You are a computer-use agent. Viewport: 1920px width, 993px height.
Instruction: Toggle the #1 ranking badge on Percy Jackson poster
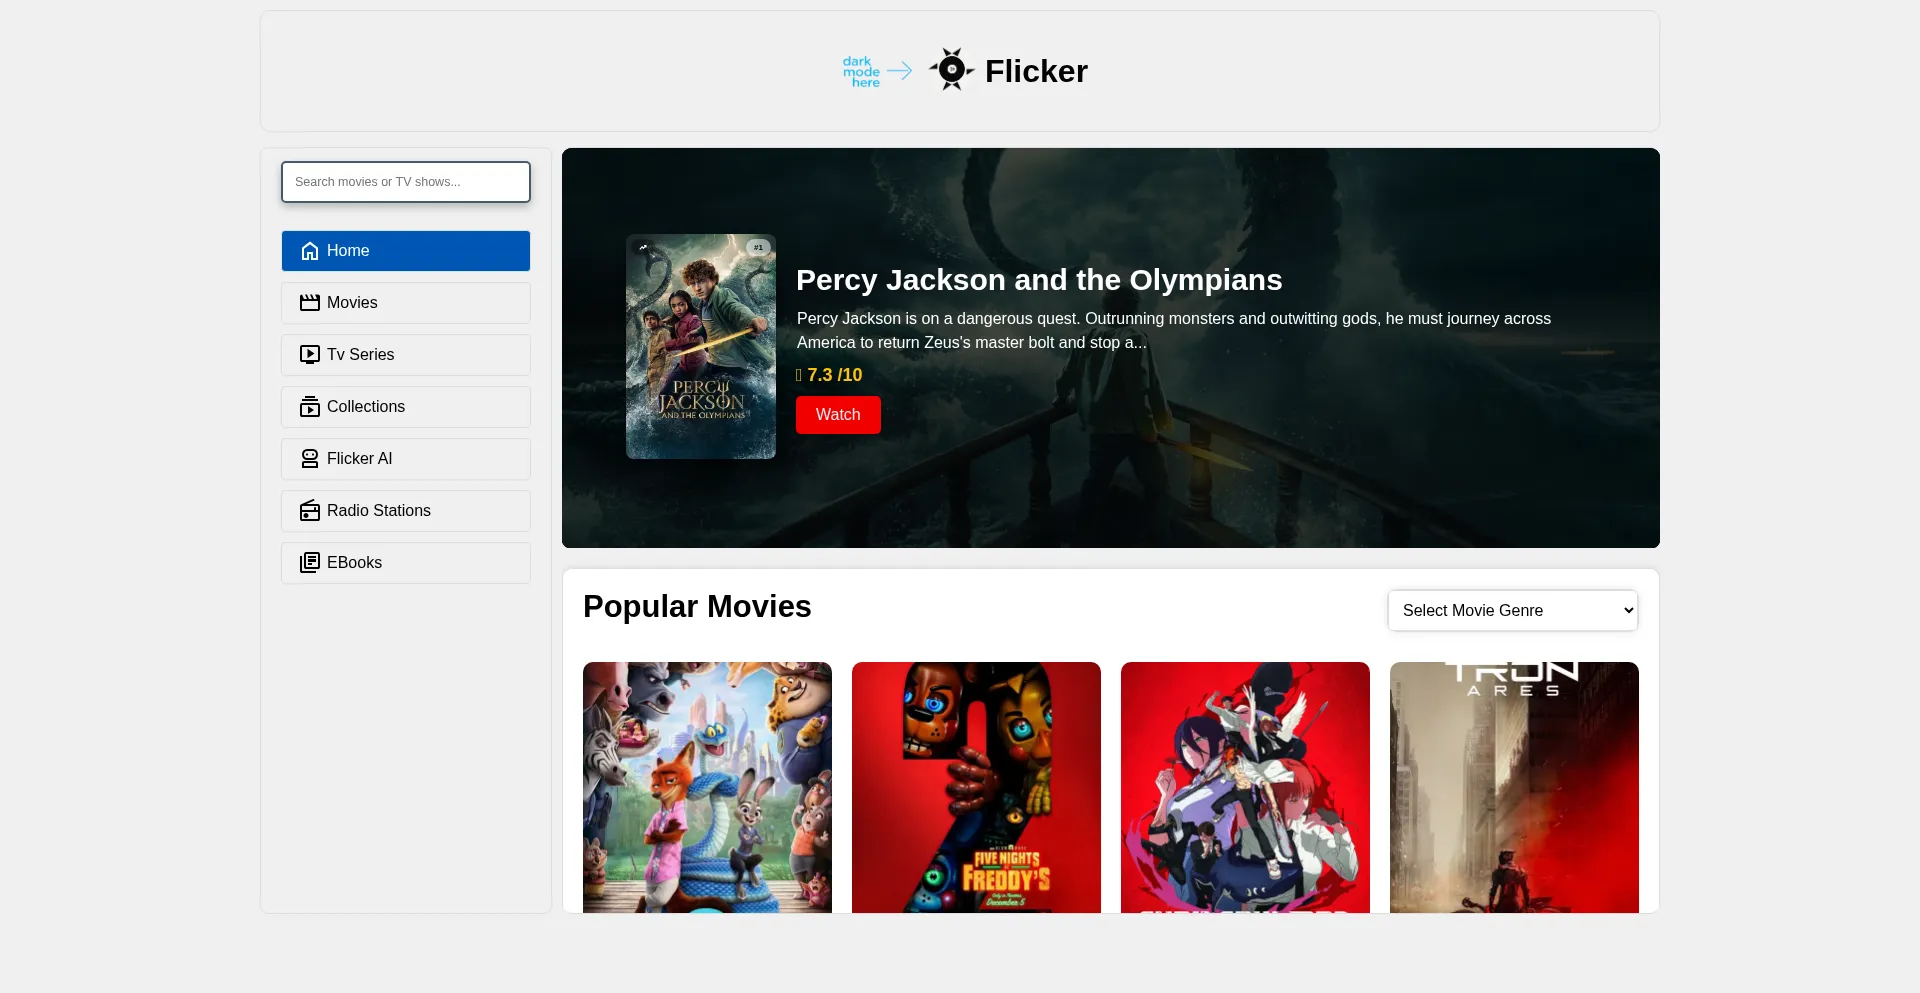(x=758, y=247)
